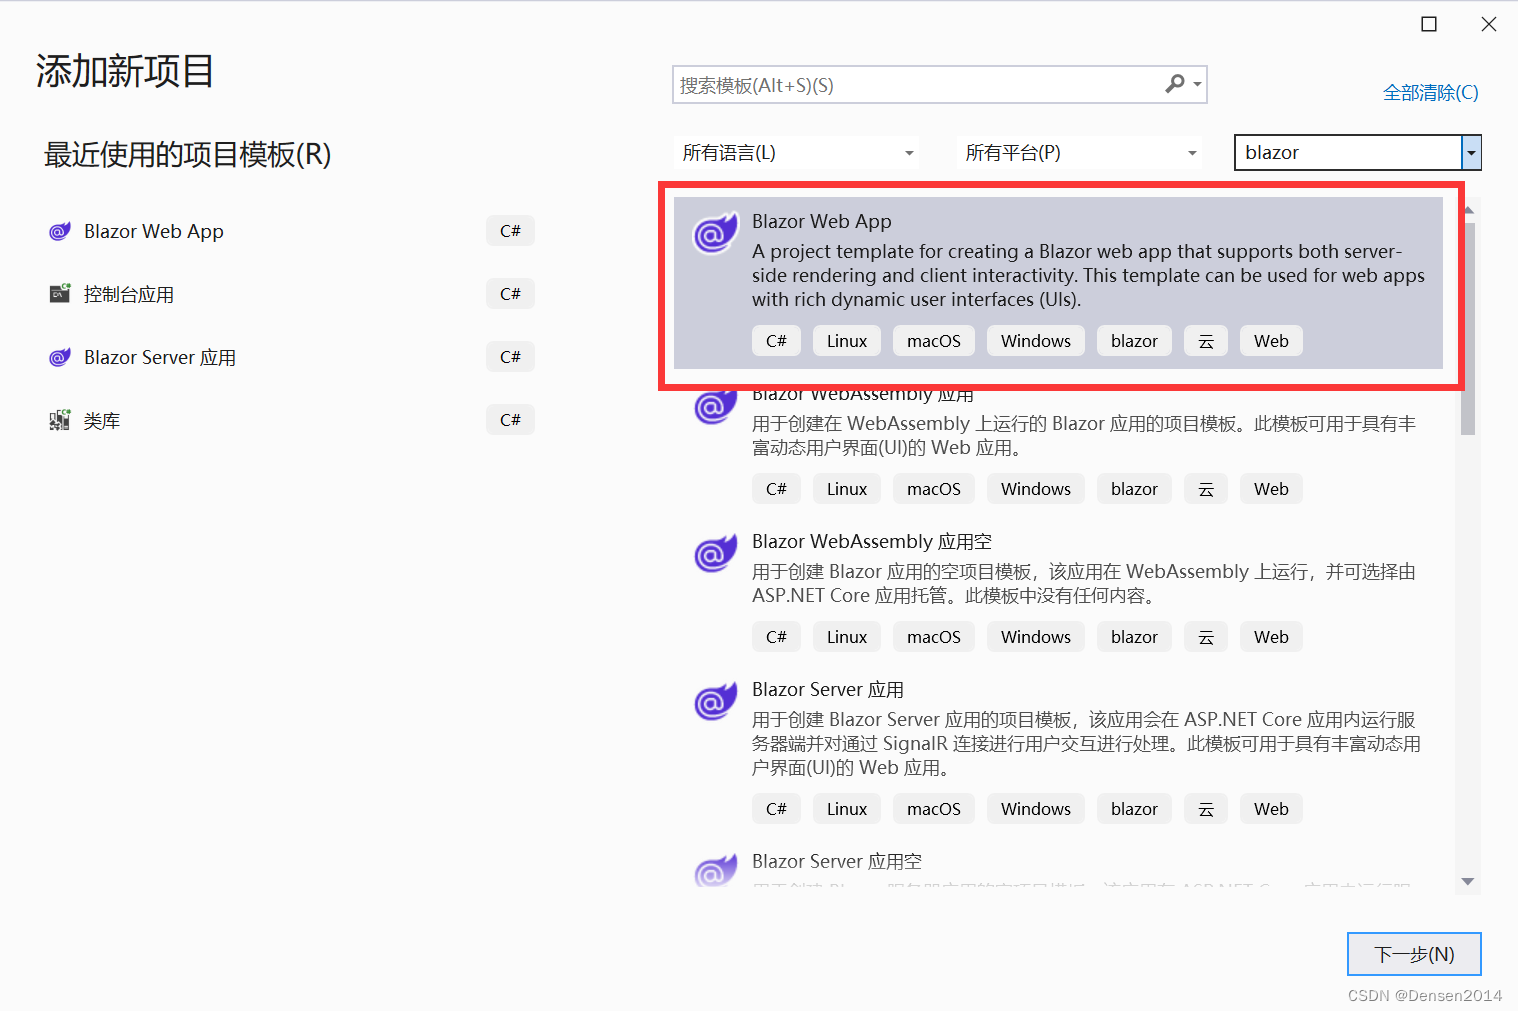
Task: Click the 下一步(N) button
Action: point(1414,954)
